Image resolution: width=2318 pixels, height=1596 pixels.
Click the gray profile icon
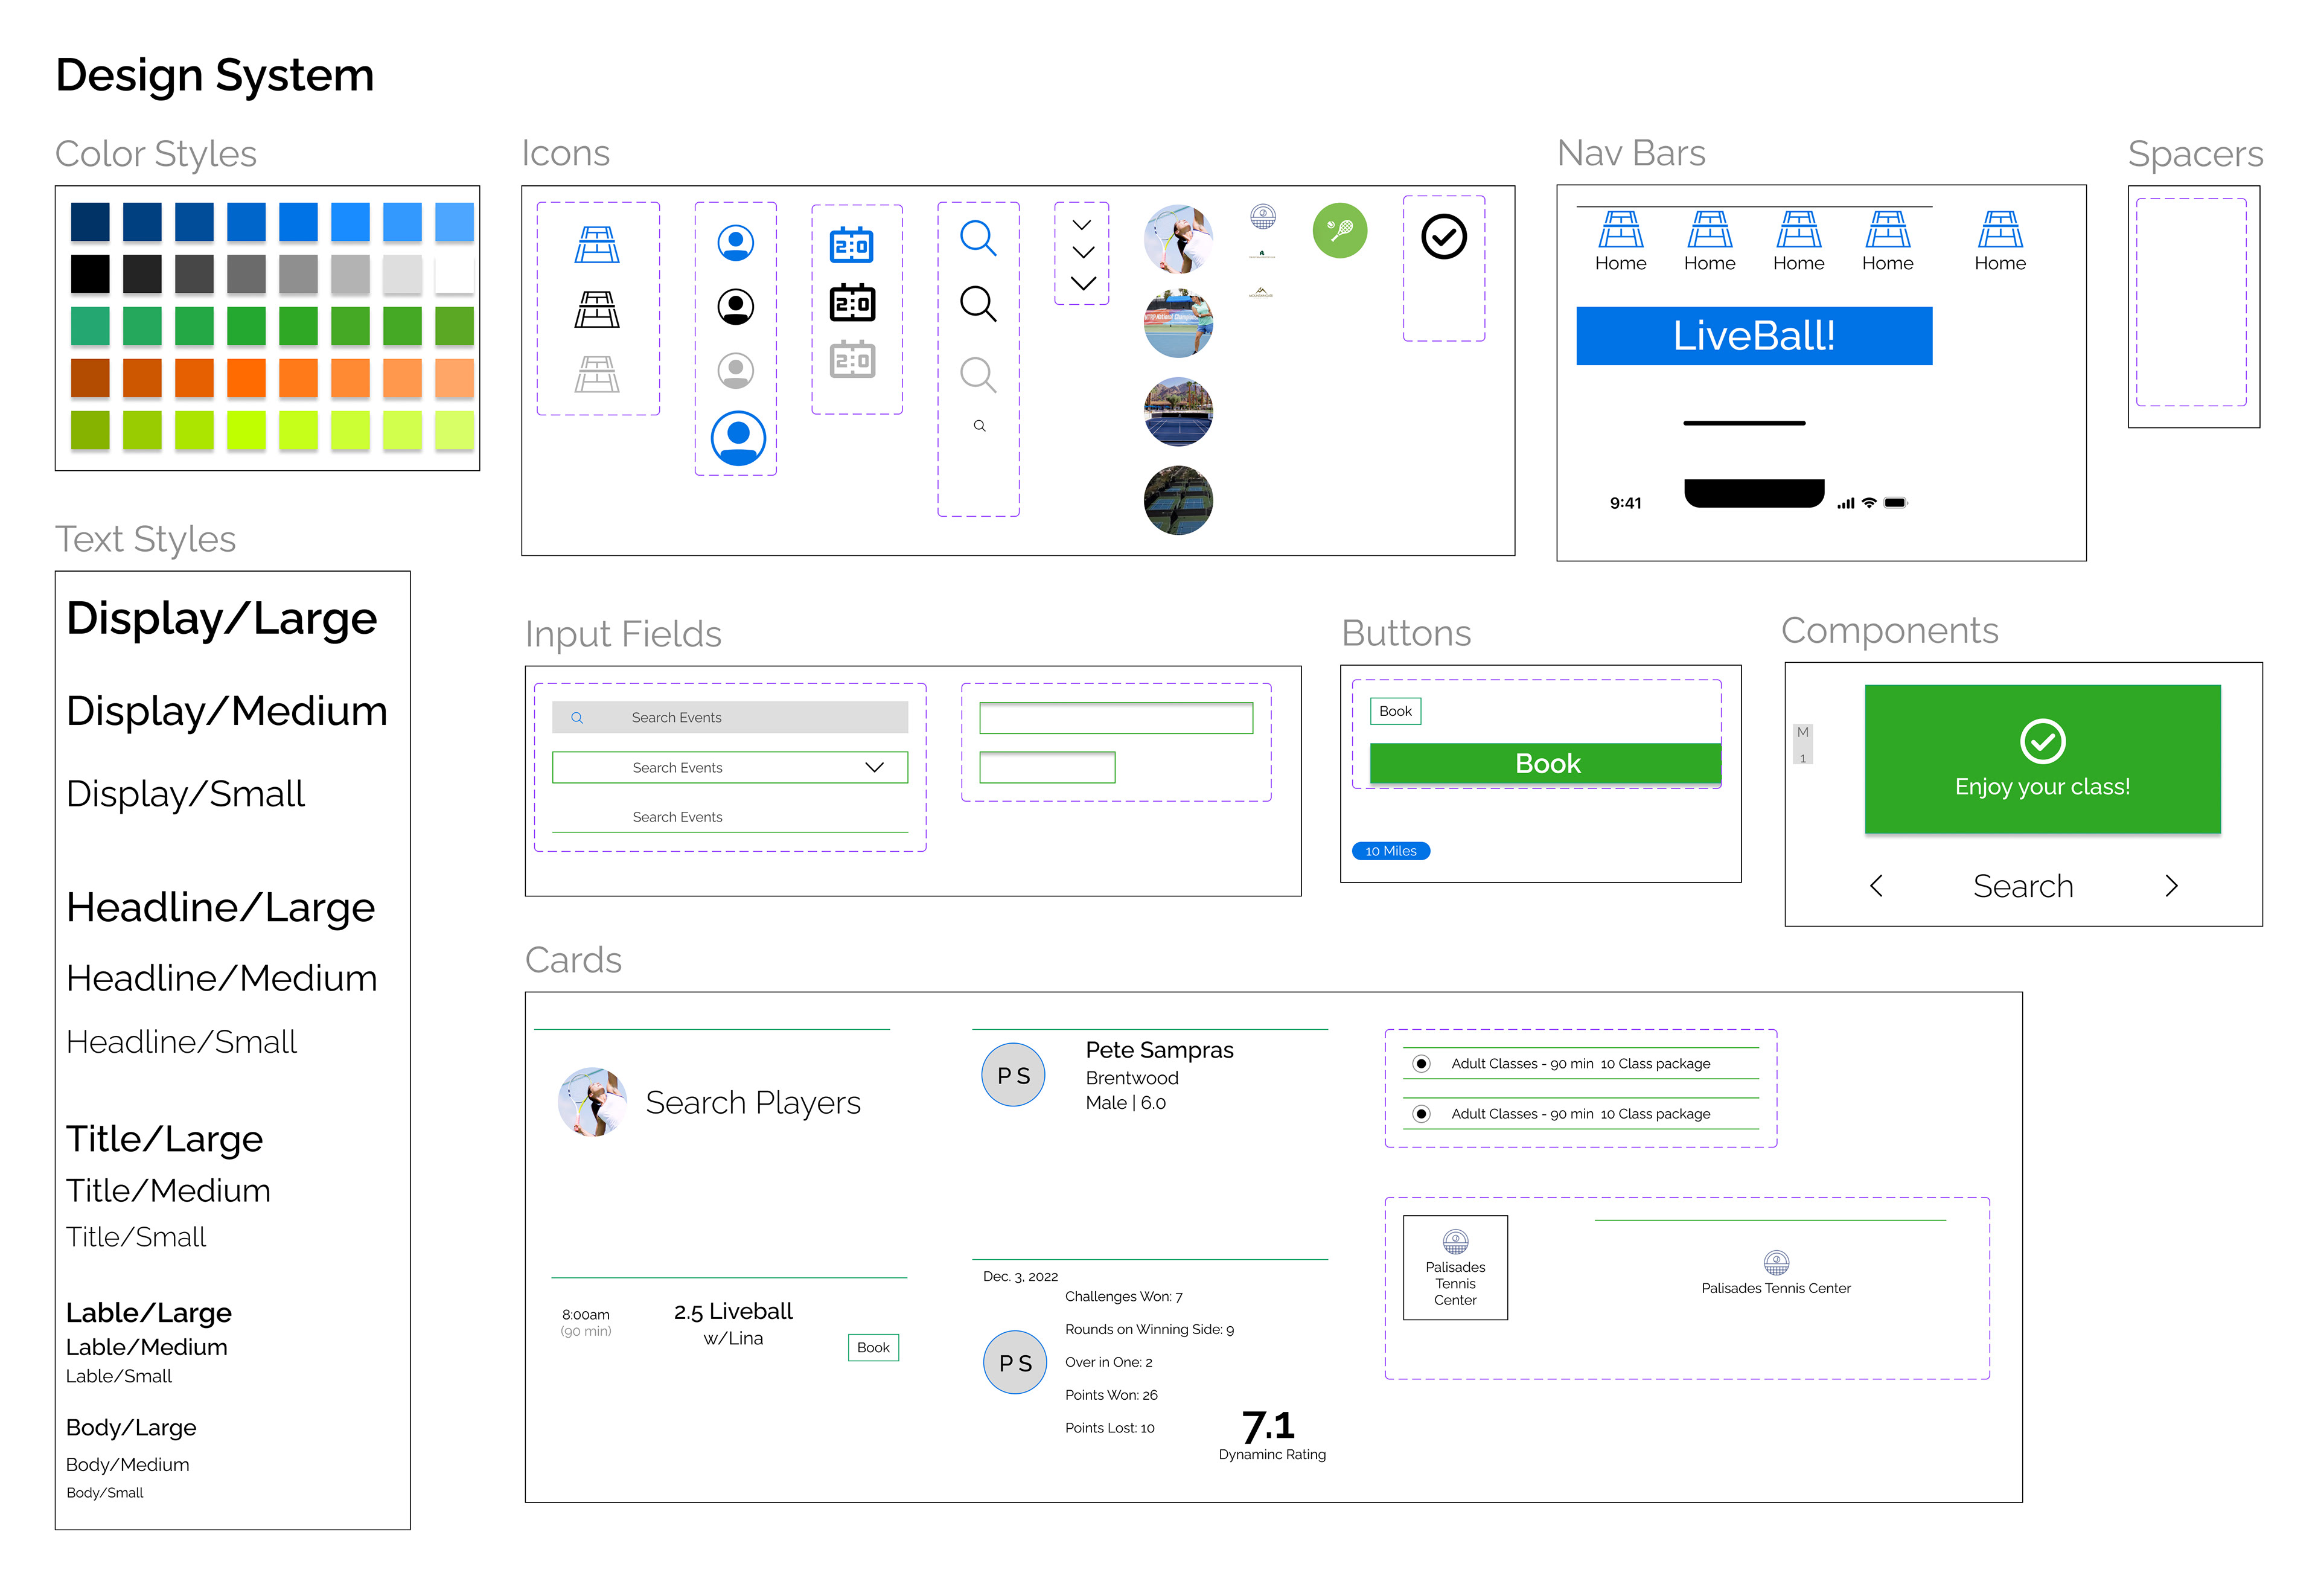[x=736, y=371]
